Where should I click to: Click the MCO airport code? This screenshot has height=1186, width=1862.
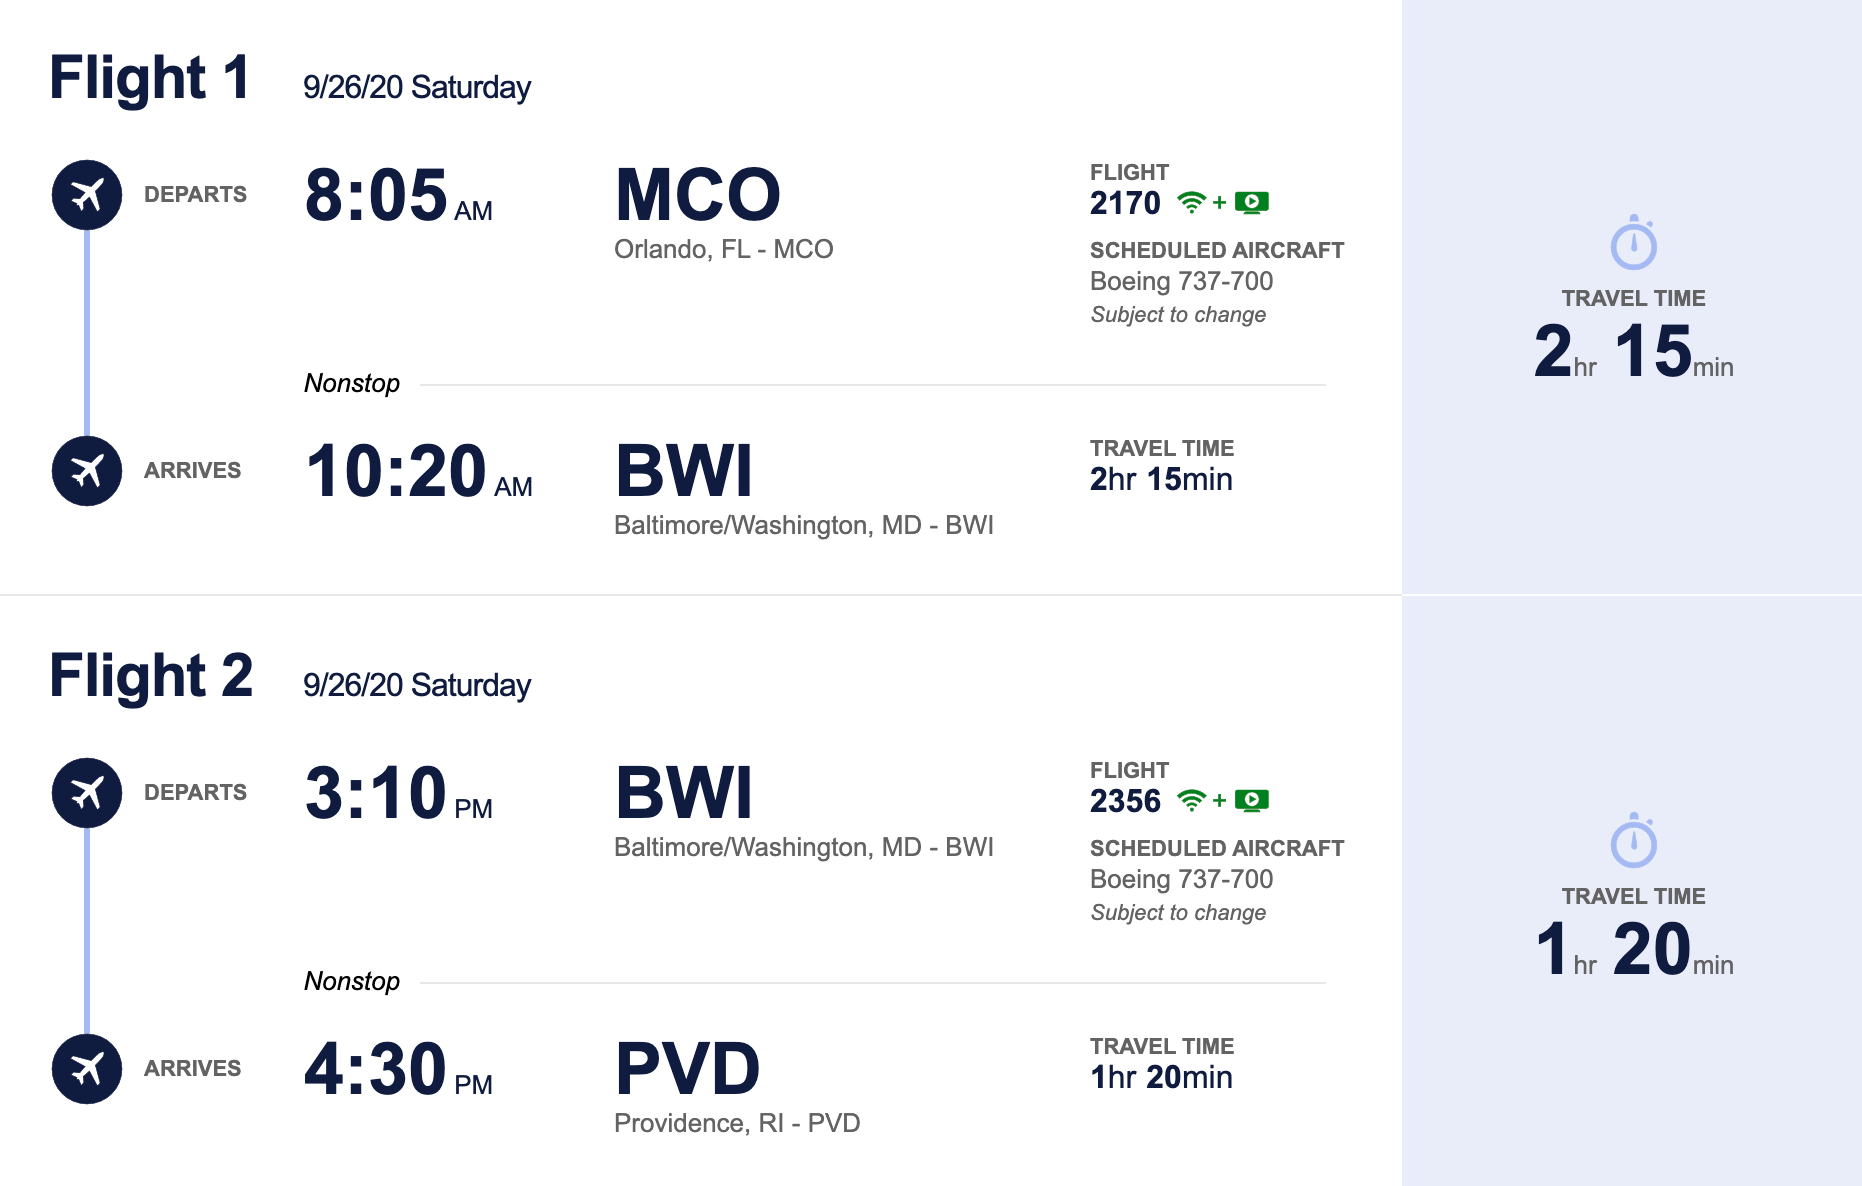click(x=697, y=195)
